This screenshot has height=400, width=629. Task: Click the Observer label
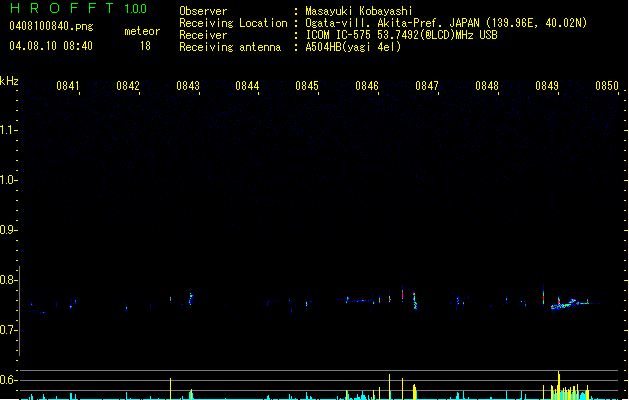(203, 11)
